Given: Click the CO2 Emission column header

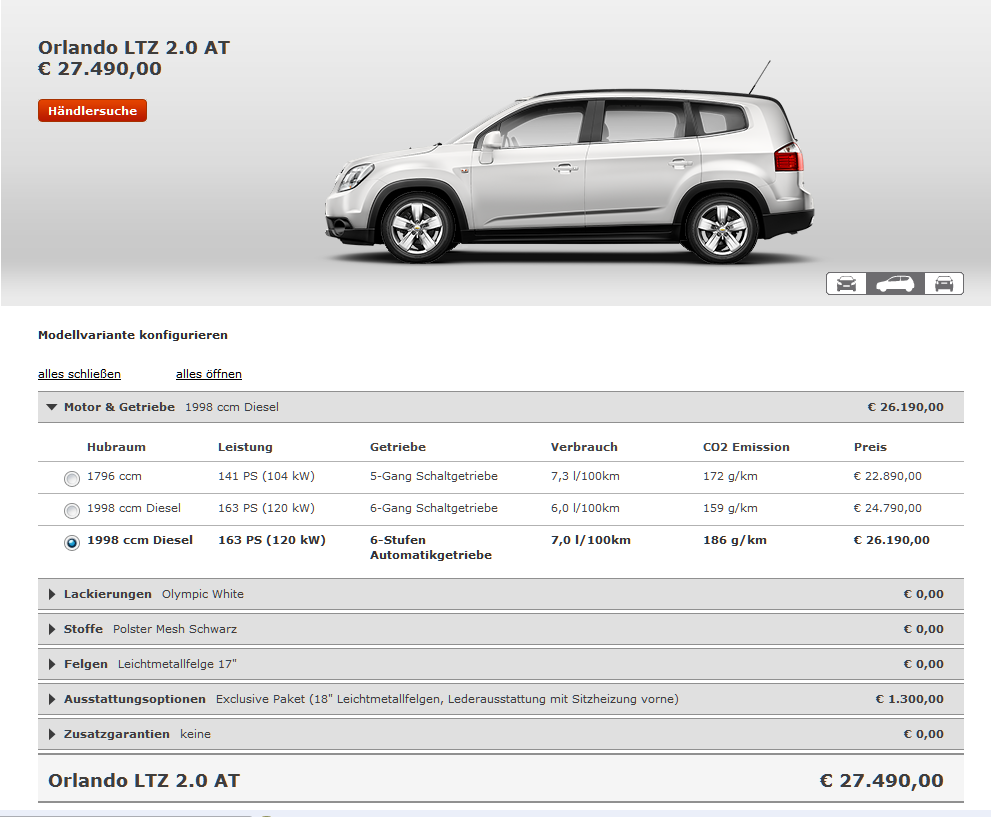Looking at the screenshot, I should click(x=746, y=447).
